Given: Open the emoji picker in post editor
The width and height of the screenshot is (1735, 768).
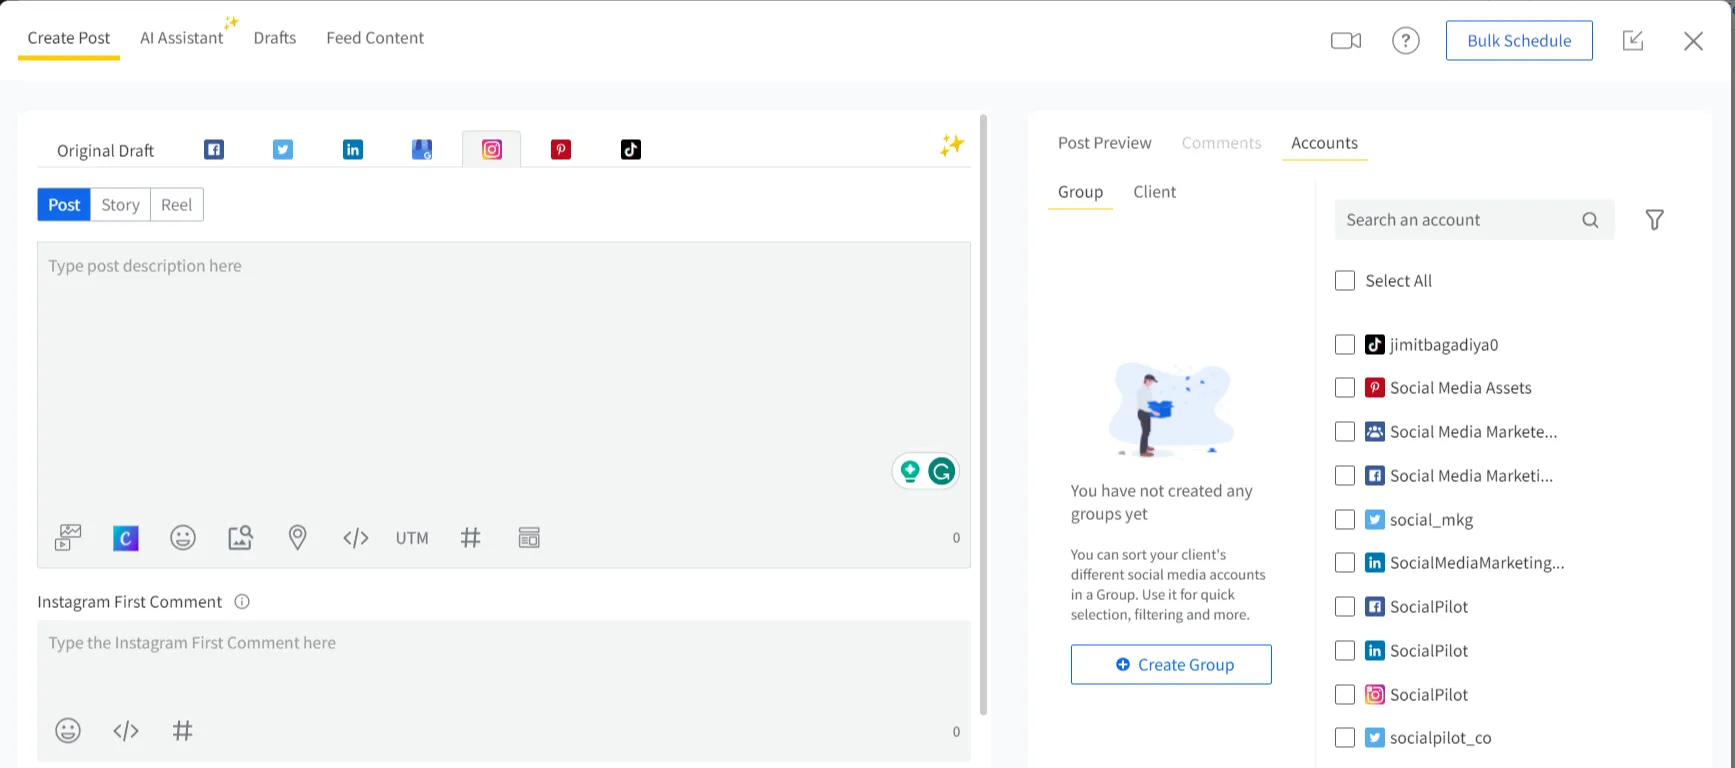Looking at the screenshot, I should (x=183, y=538).
